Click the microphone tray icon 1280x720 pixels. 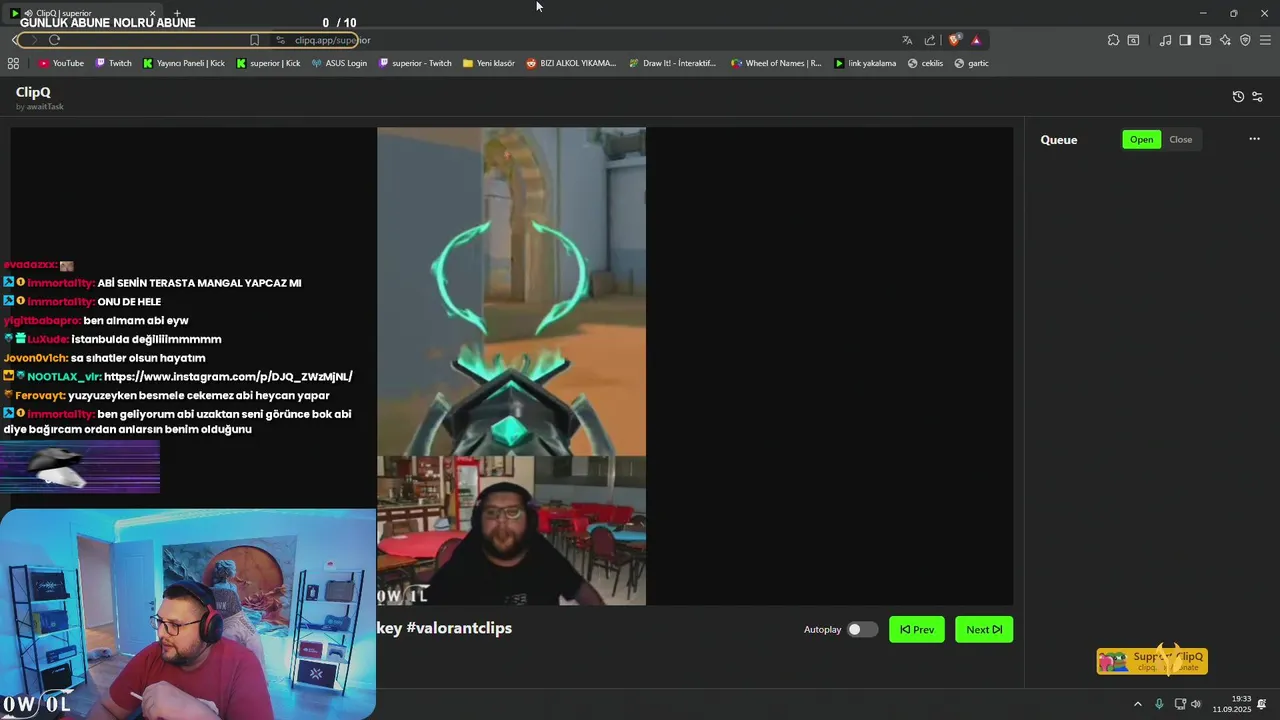(1159, 704)
